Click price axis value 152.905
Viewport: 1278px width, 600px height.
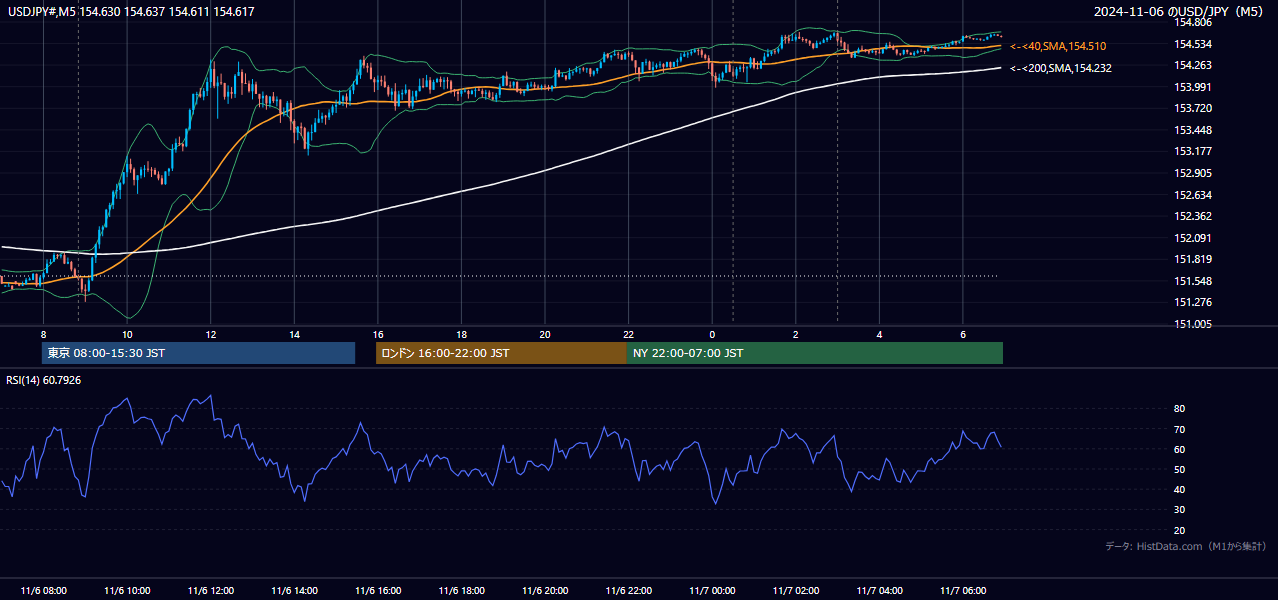point(1194,173)
